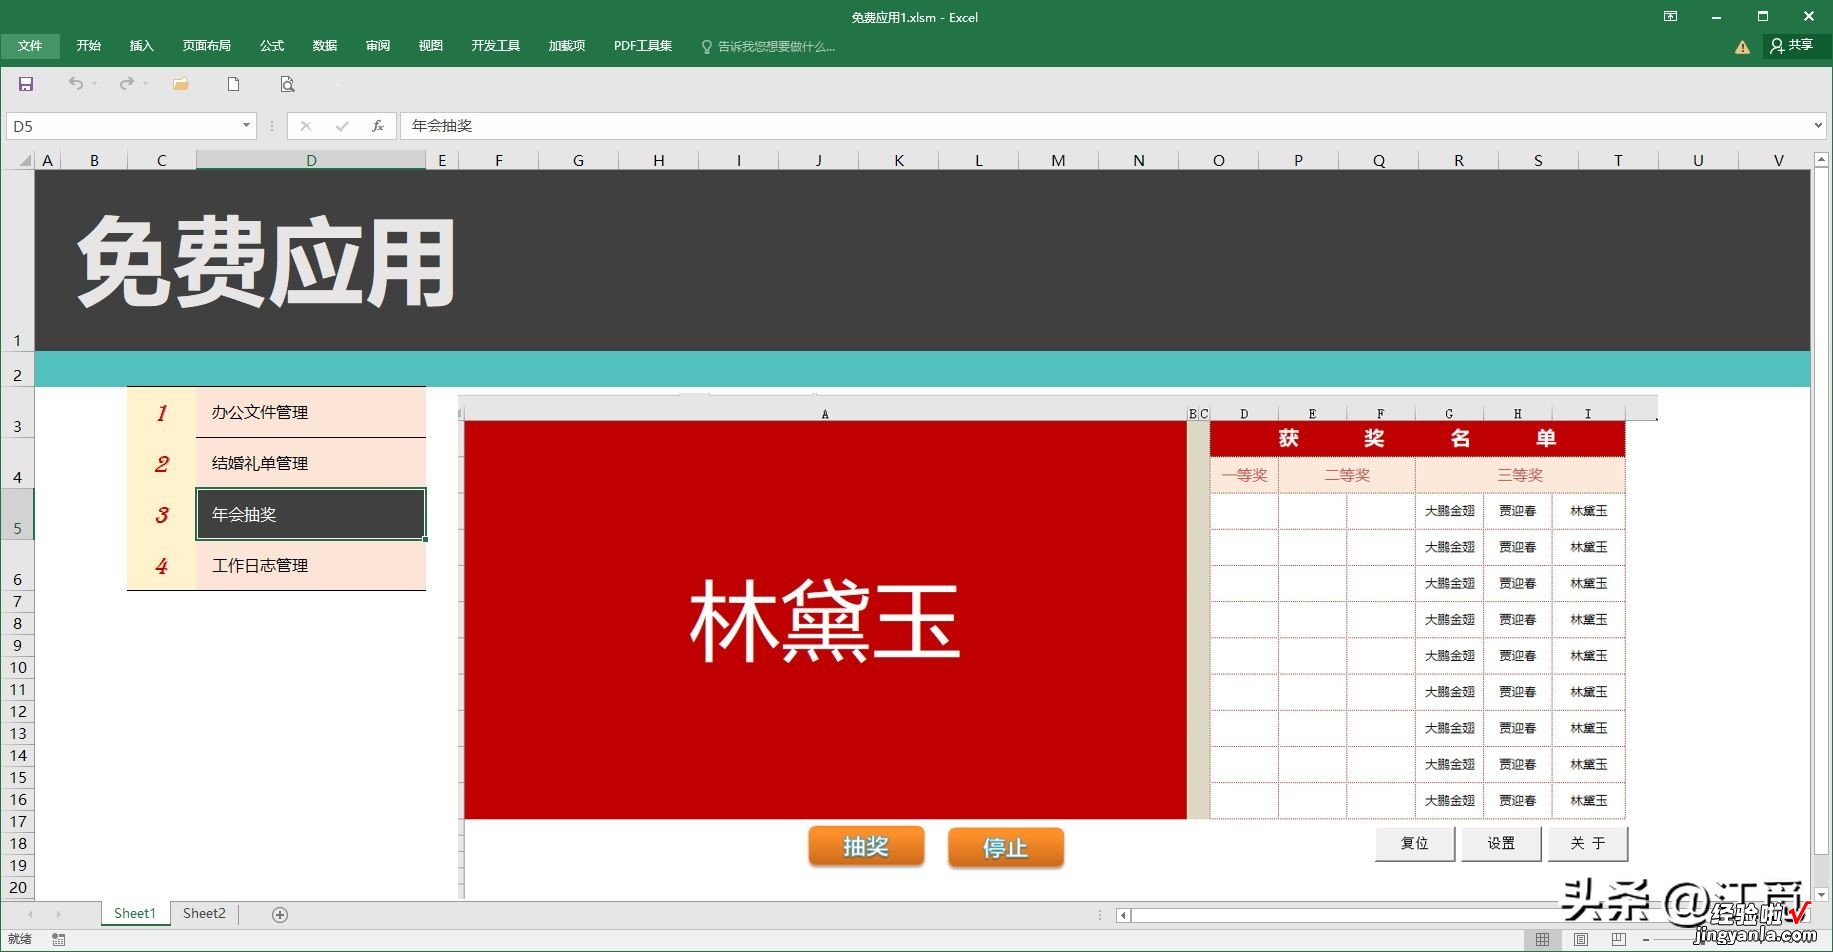Click the vertical scrollbar down arrow
Image resolution: width=1833 pixels, height=952 pixels.
(1821, 894)
